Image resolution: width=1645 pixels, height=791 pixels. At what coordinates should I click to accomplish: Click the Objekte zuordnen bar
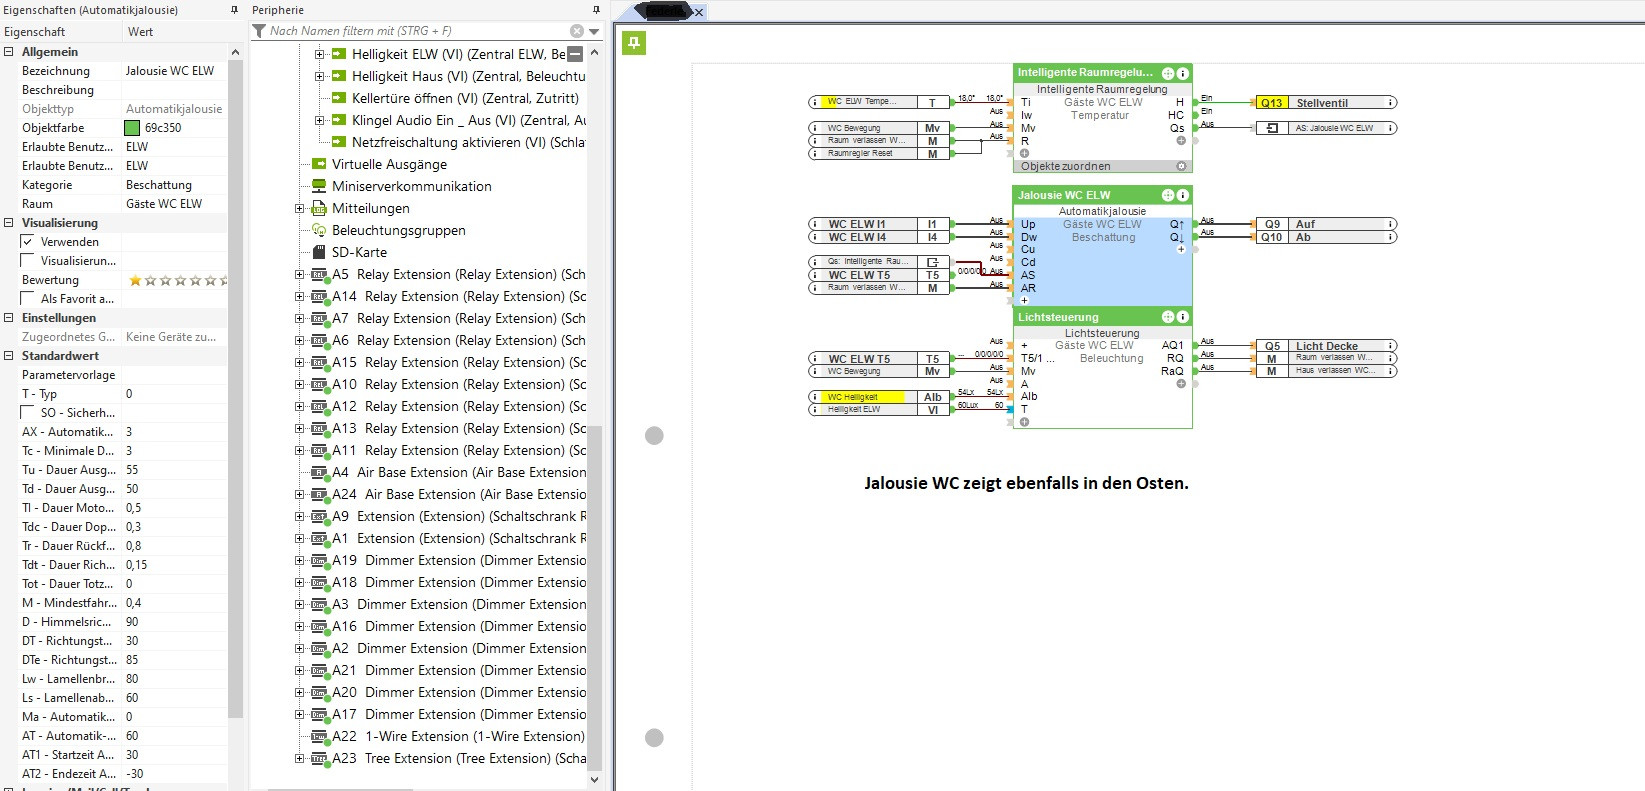pos(1102,166)
